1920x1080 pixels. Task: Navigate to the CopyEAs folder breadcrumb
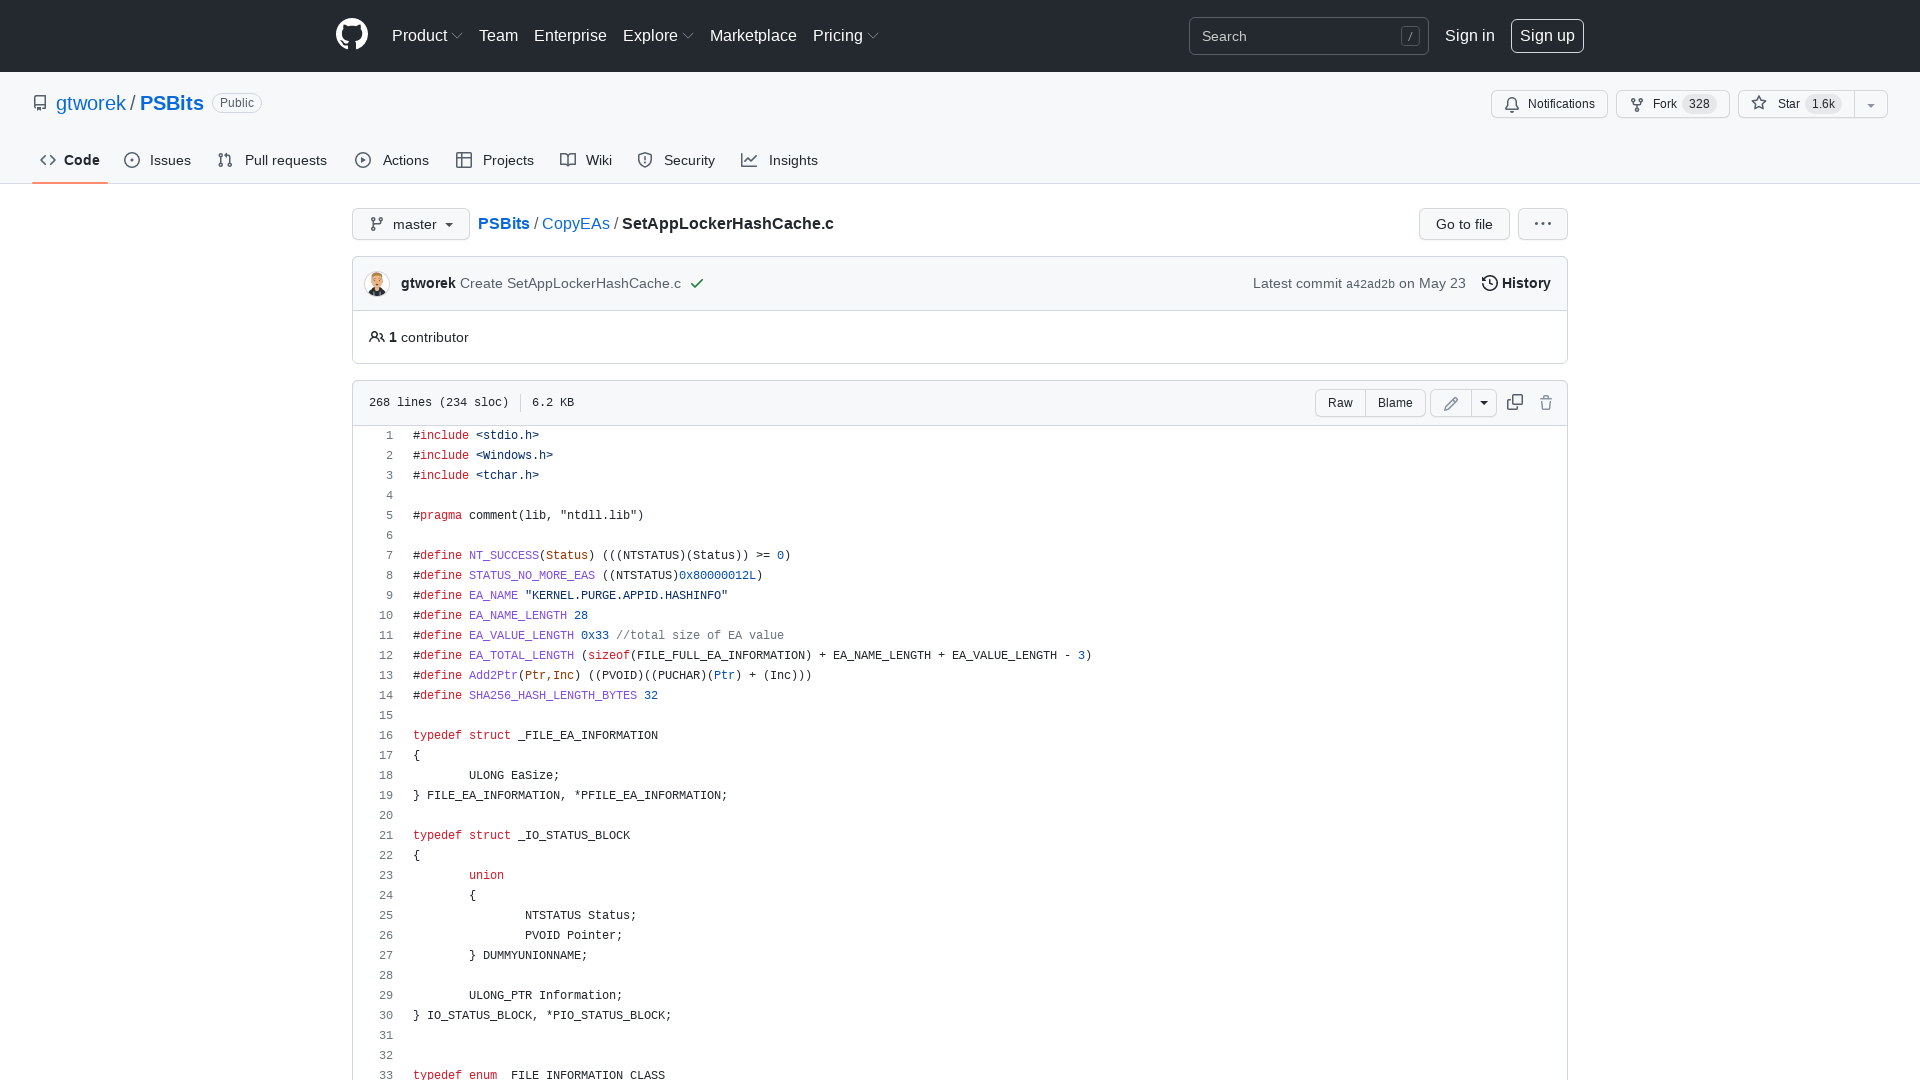coord(576,223)
